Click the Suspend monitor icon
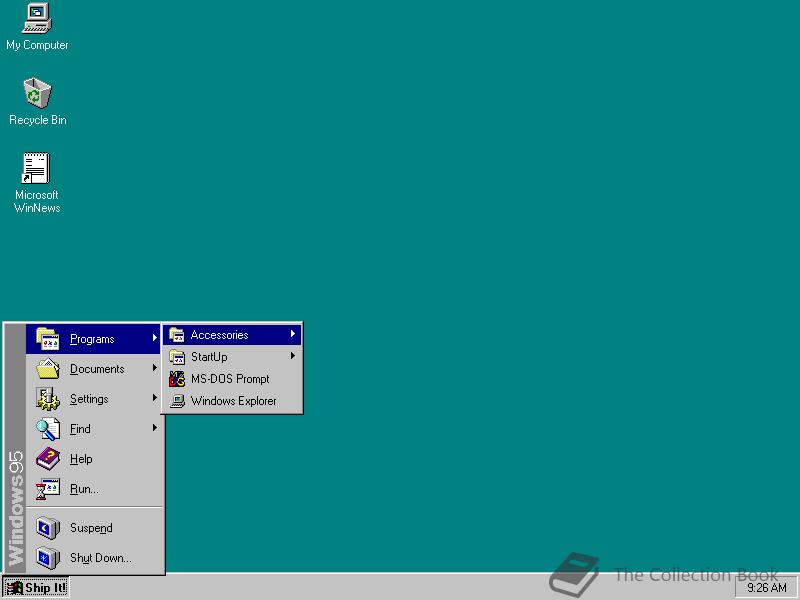Viewport: 800px width, 600px height. point(47,528)
